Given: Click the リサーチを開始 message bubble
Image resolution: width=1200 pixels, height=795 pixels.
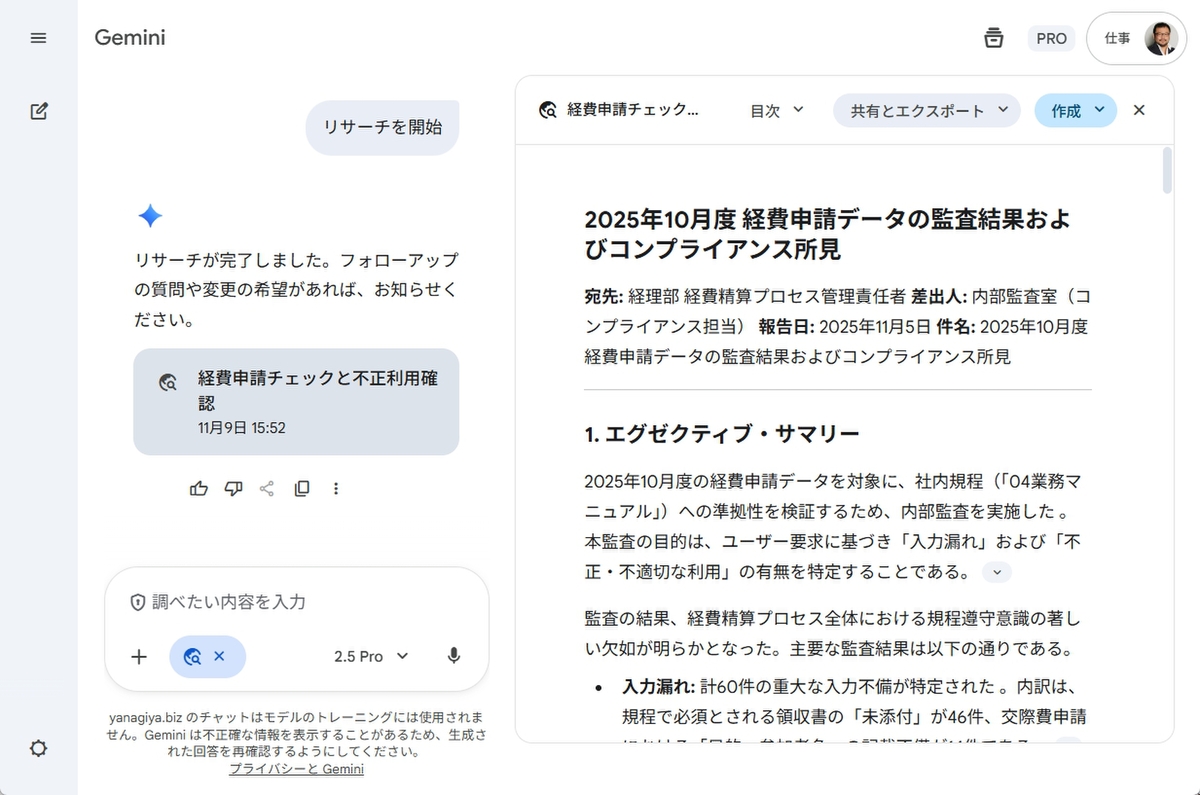Looking at the screenshot, I should pyautogui.click(x=382, y=127).
